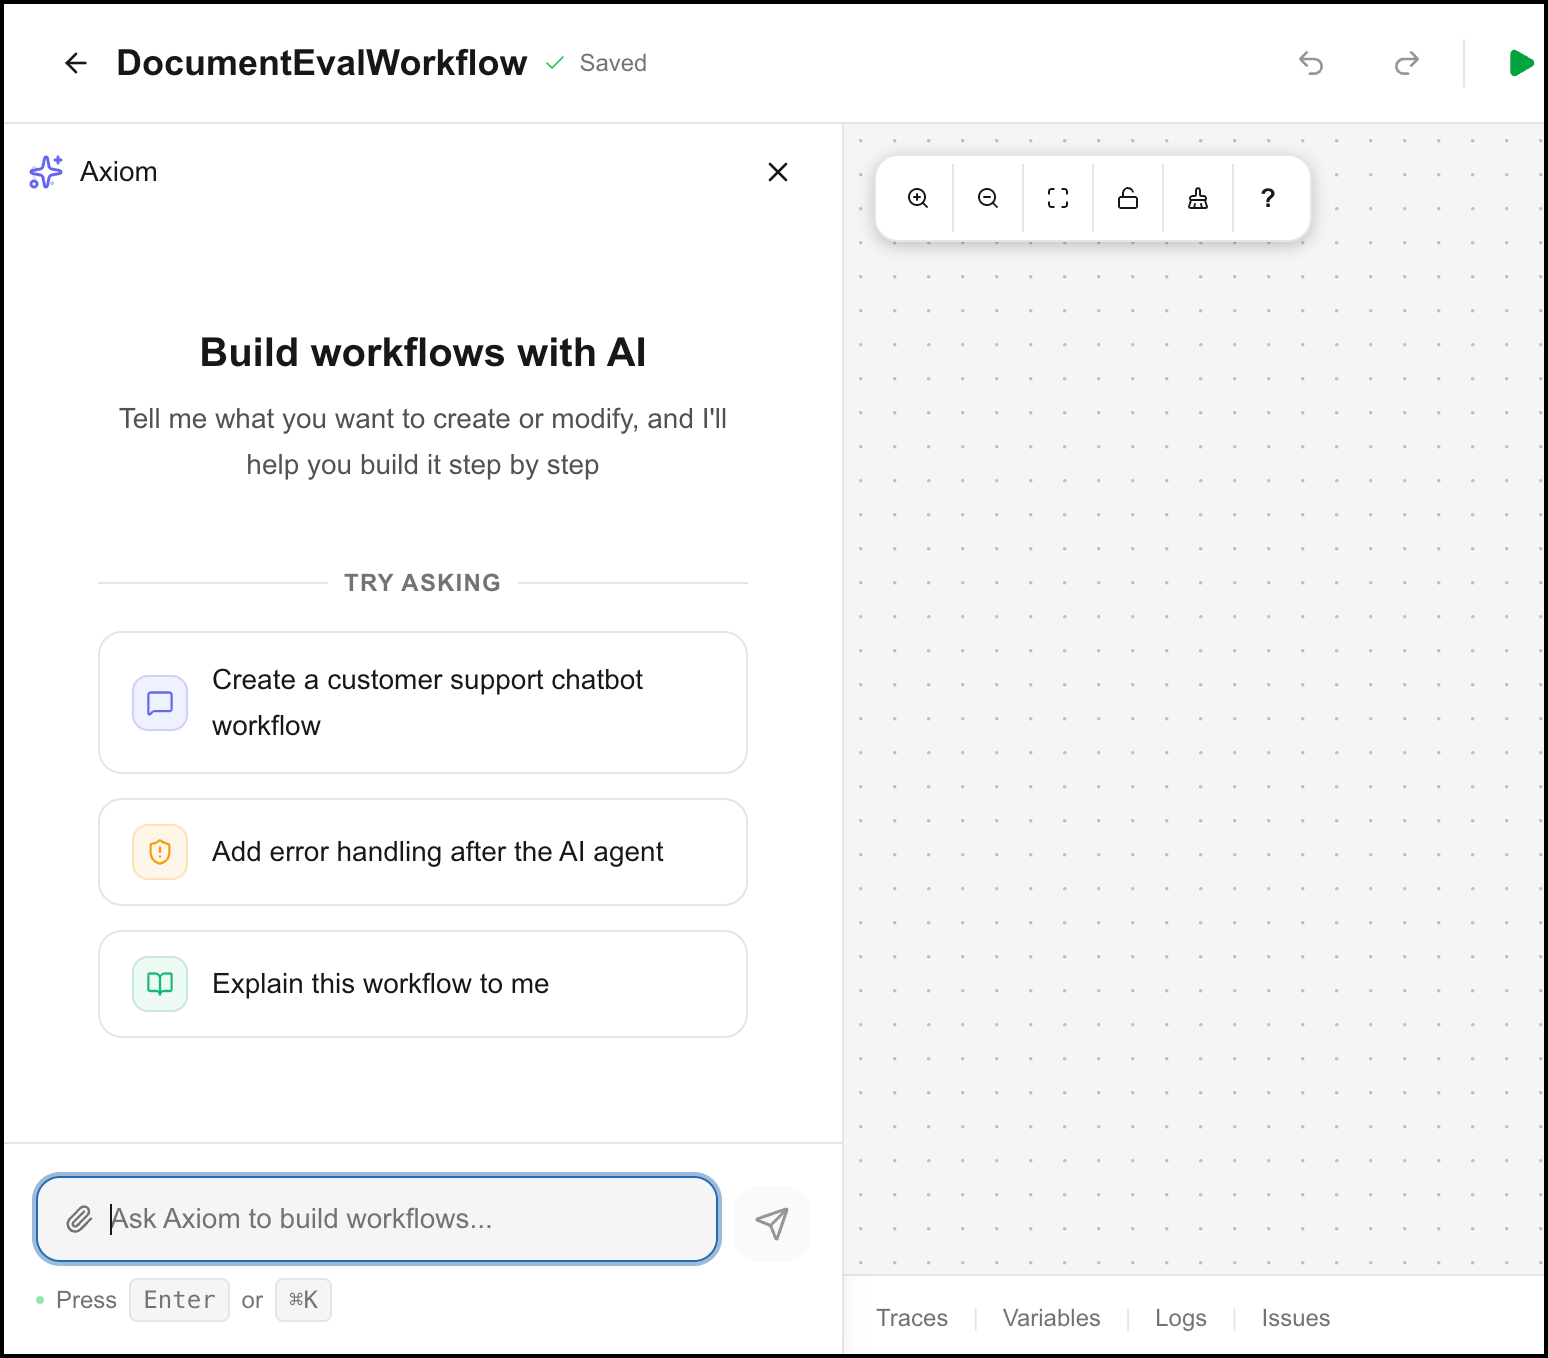Fit the canvas to screen
The image size is (1548, 1358).
point(1058,198)
